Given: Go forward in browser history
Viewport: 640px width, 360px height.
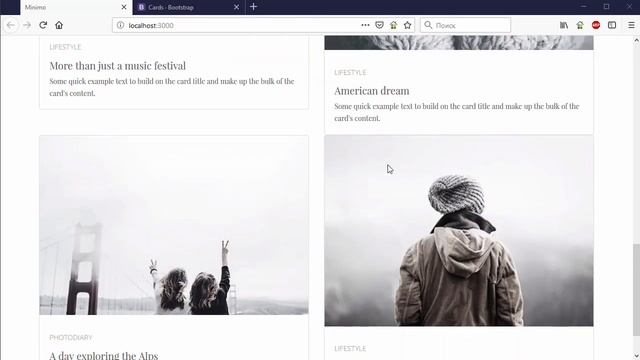Looking at the screenshot, I should click(27, 25).
